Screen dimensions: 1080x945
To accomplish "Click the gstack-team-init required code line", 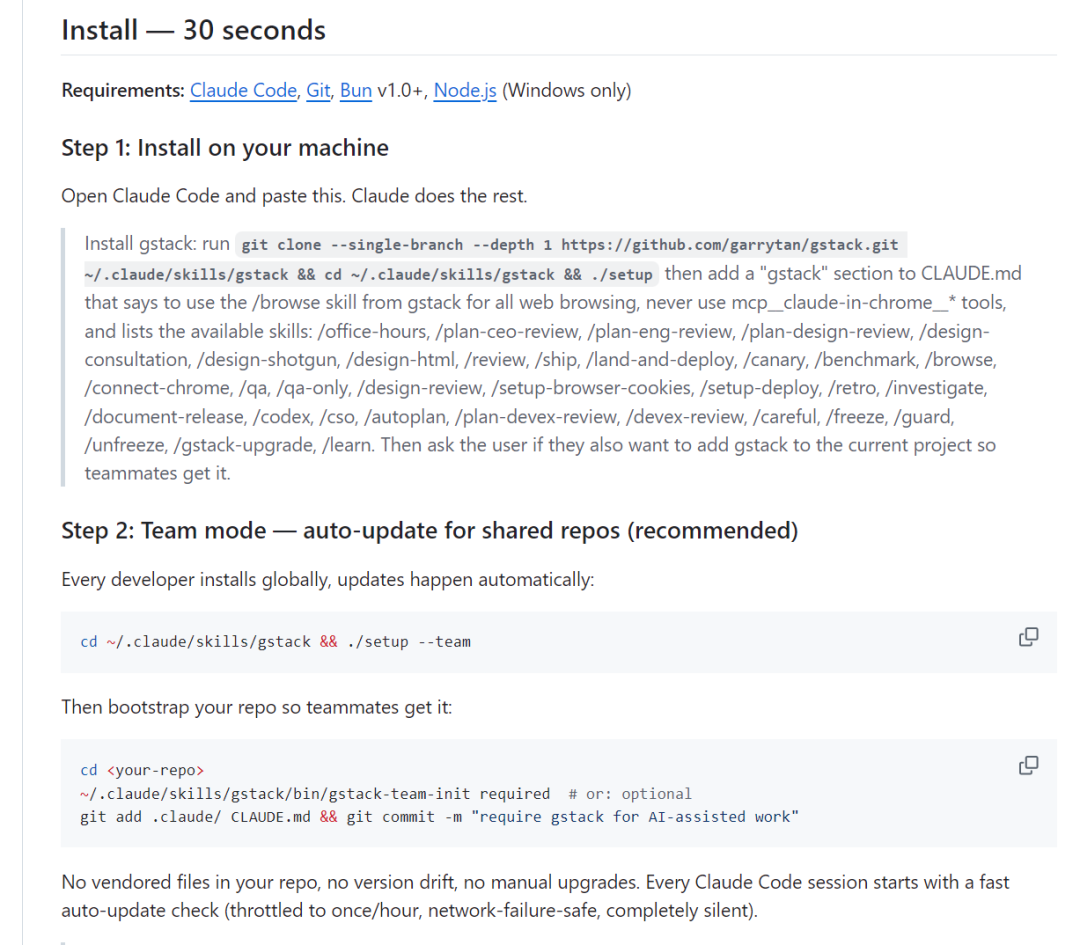I will click(x=315, y=794).
